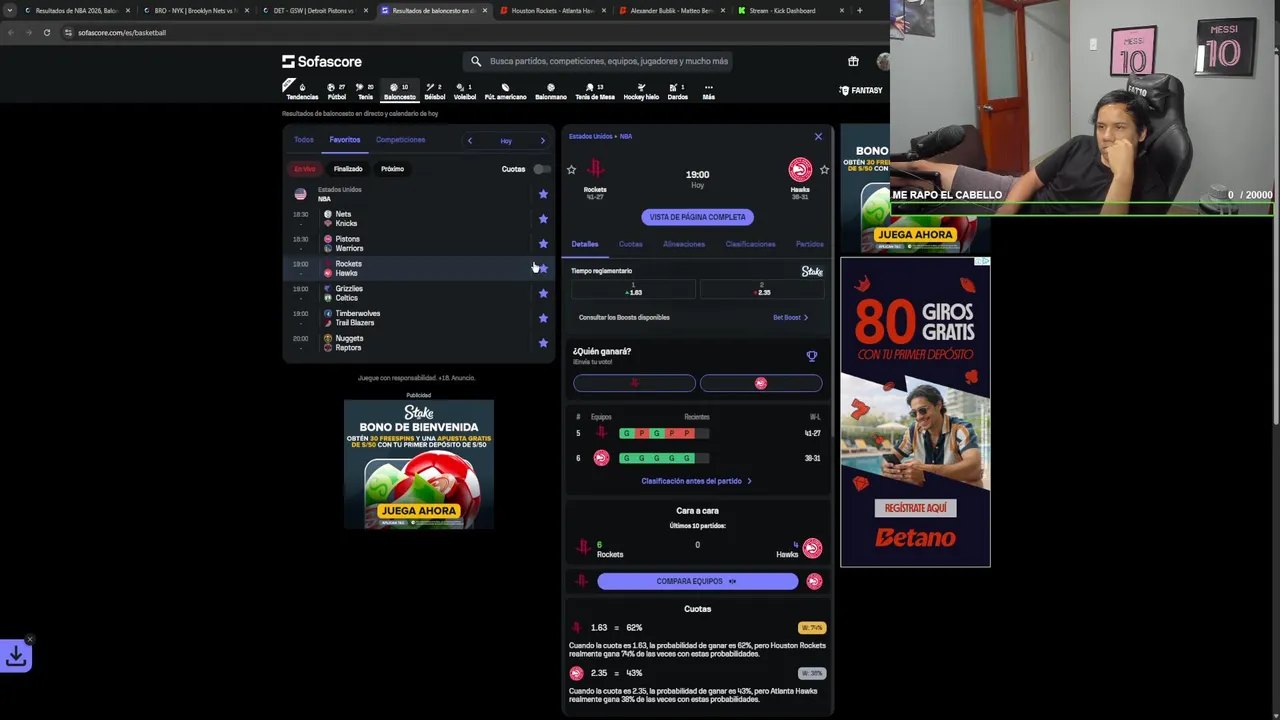Viewport: 1280px width, 720px height.
Task: Favorite the Hawks team in match header
Action: pyautogui.click(x=824, y=170)
